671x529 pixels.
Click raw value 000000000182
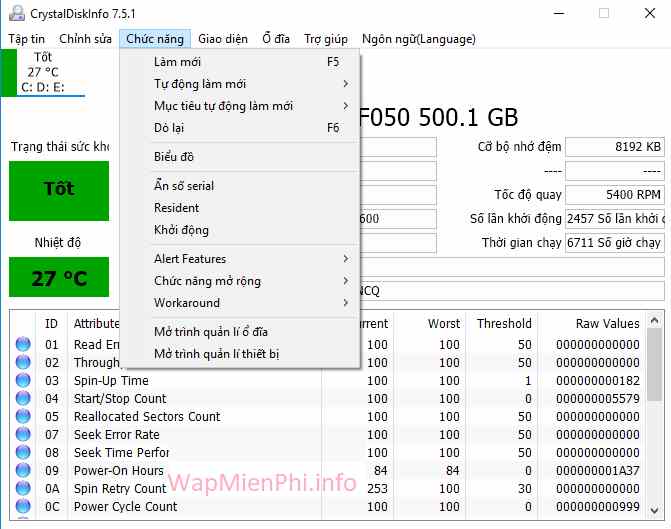[x=598, y=380]
